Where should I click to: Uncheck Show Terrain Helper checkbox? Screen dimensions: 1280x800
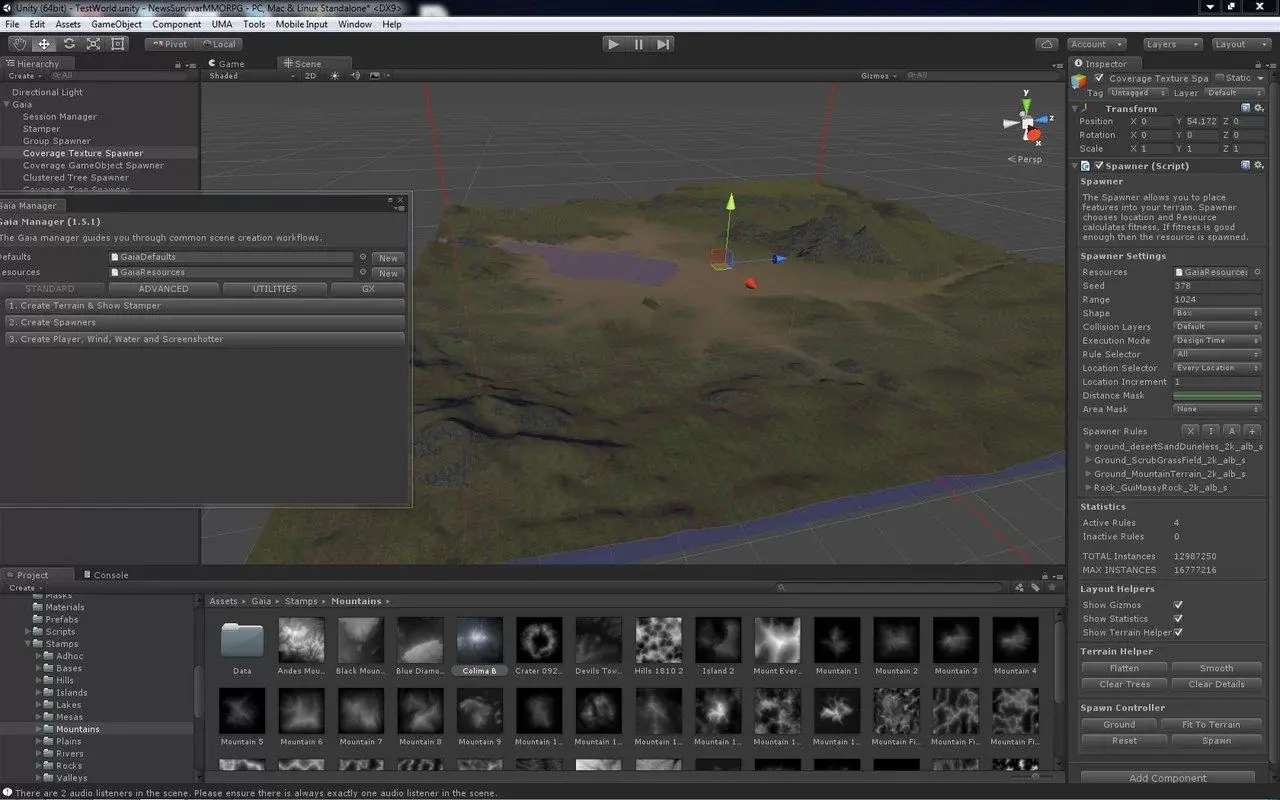click(1178, 632)
